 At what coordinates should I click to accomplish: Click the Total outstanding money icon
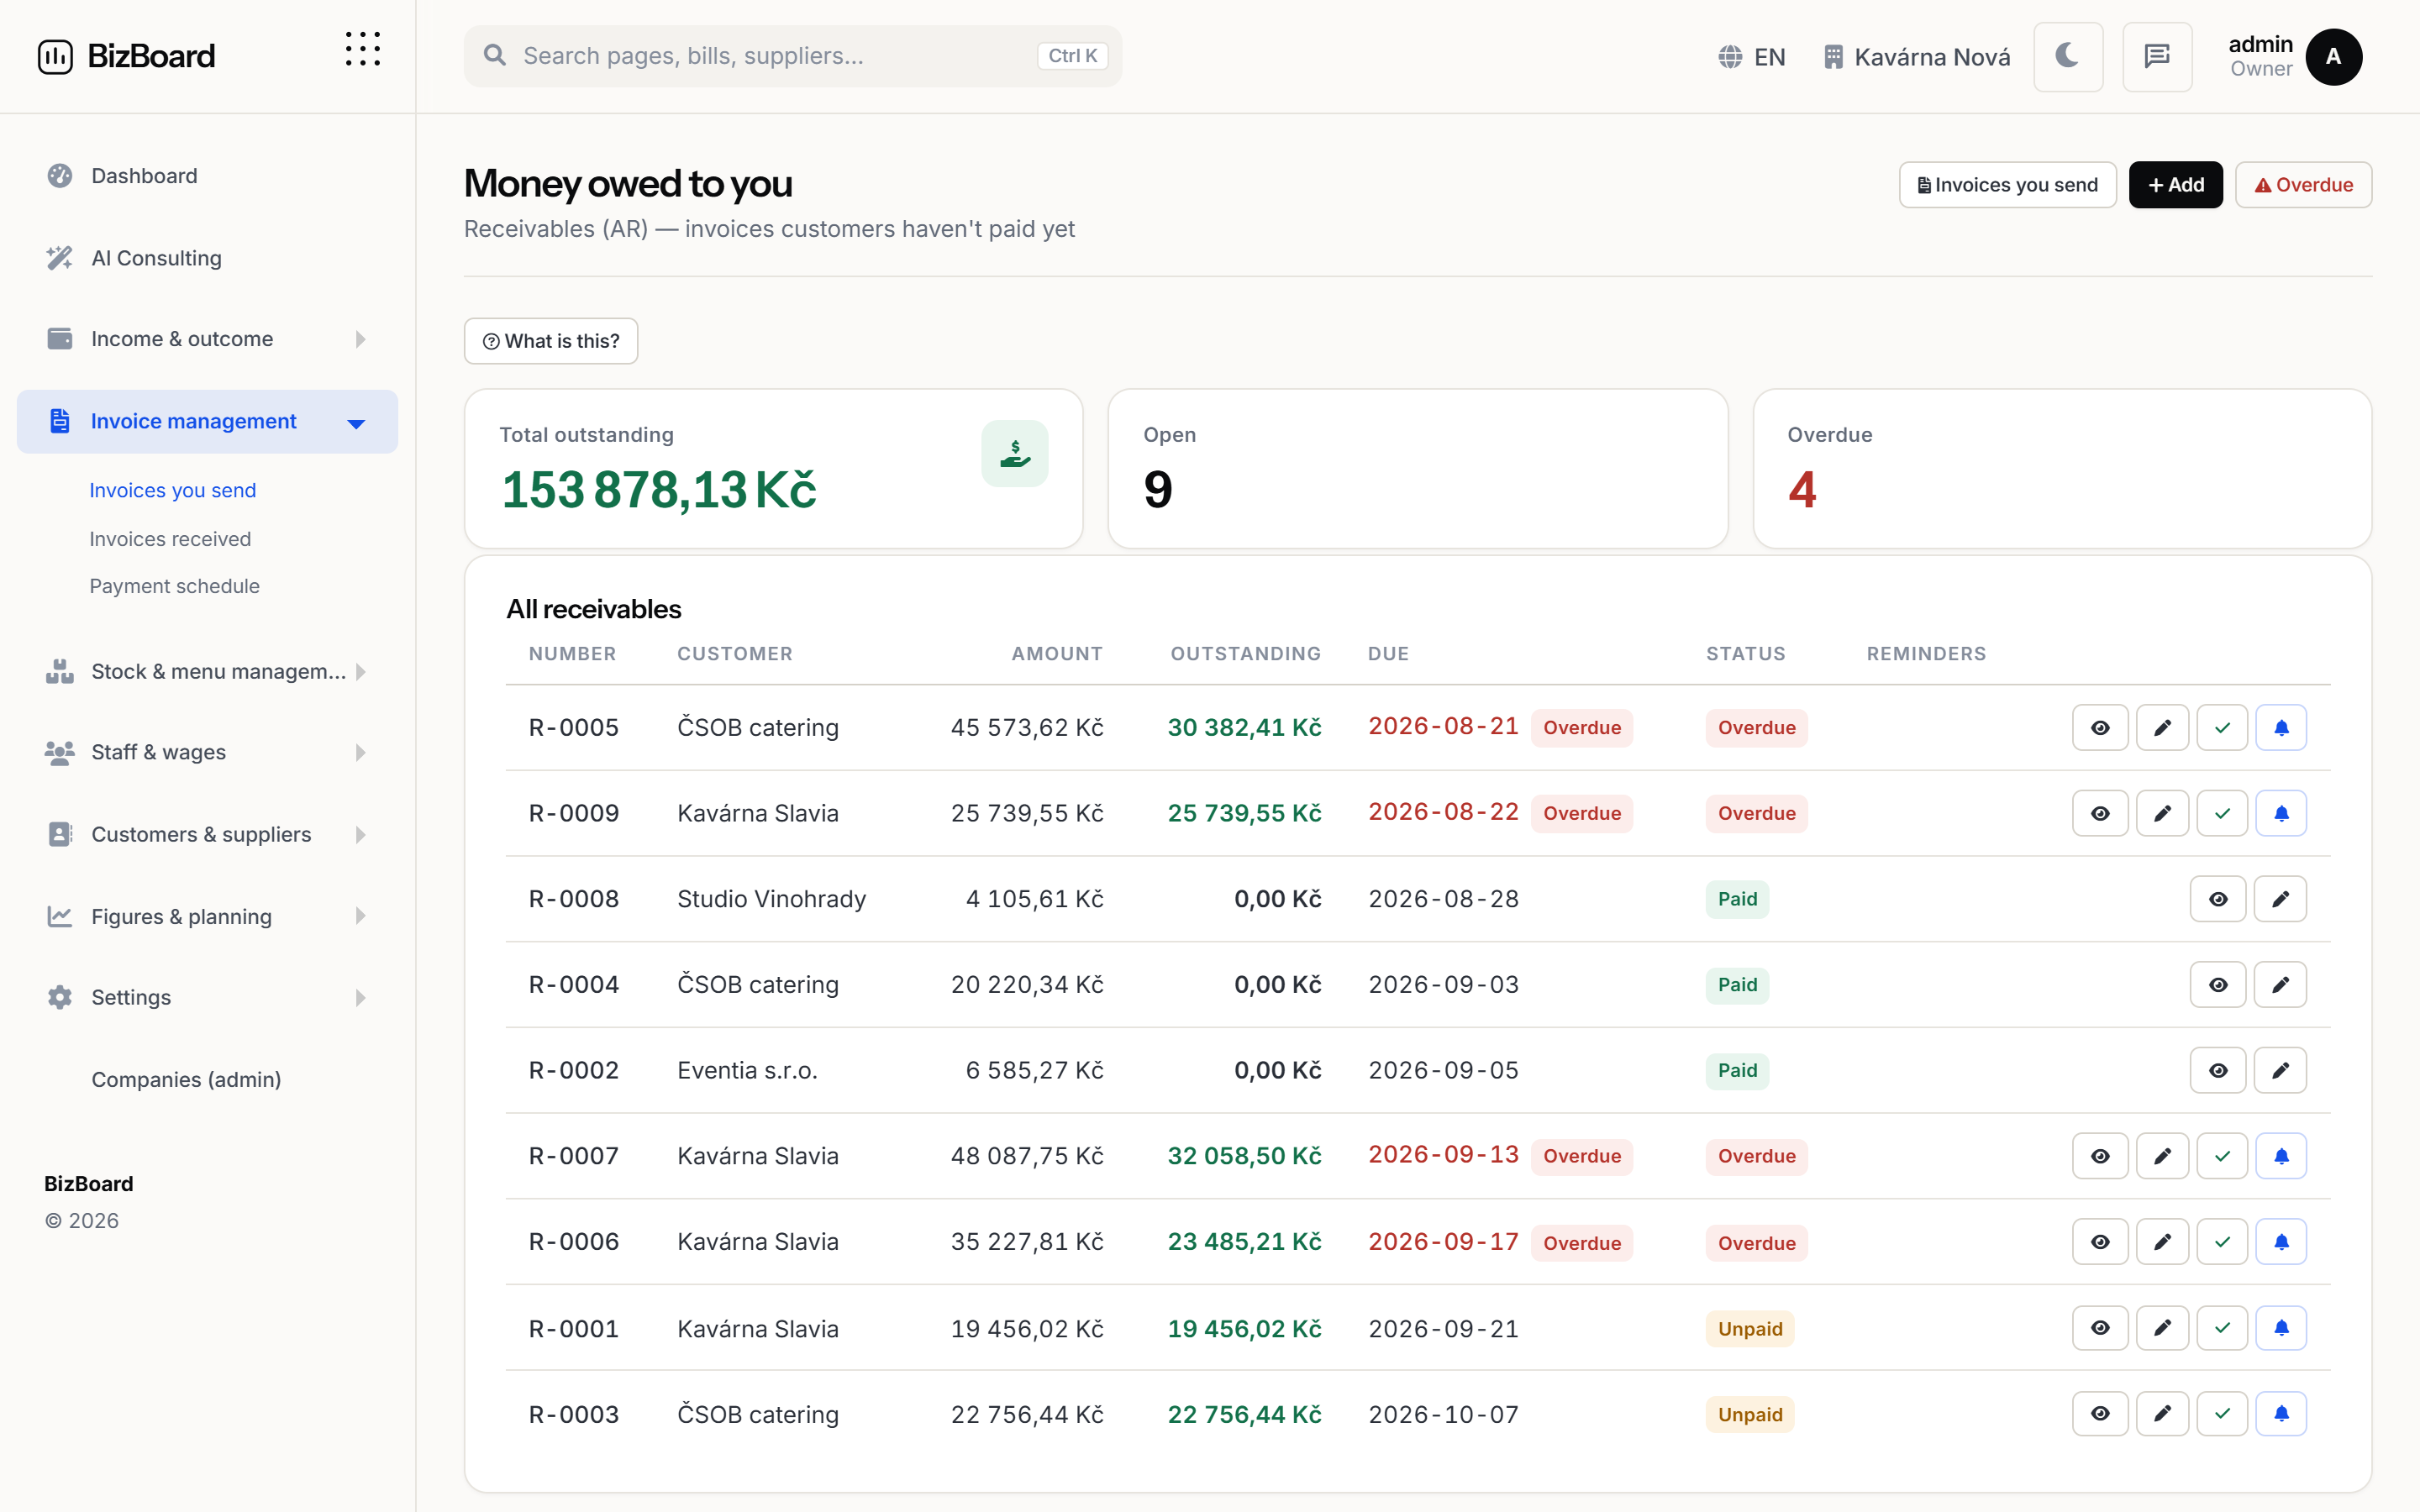[1014, 454]
